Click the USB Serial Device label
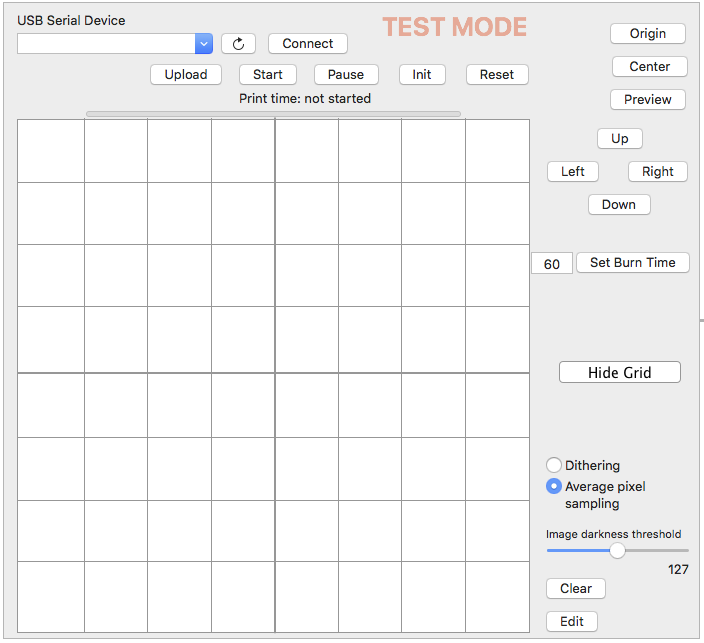Image resolution: width=704 pixels, height=643 pixels. 71,21
